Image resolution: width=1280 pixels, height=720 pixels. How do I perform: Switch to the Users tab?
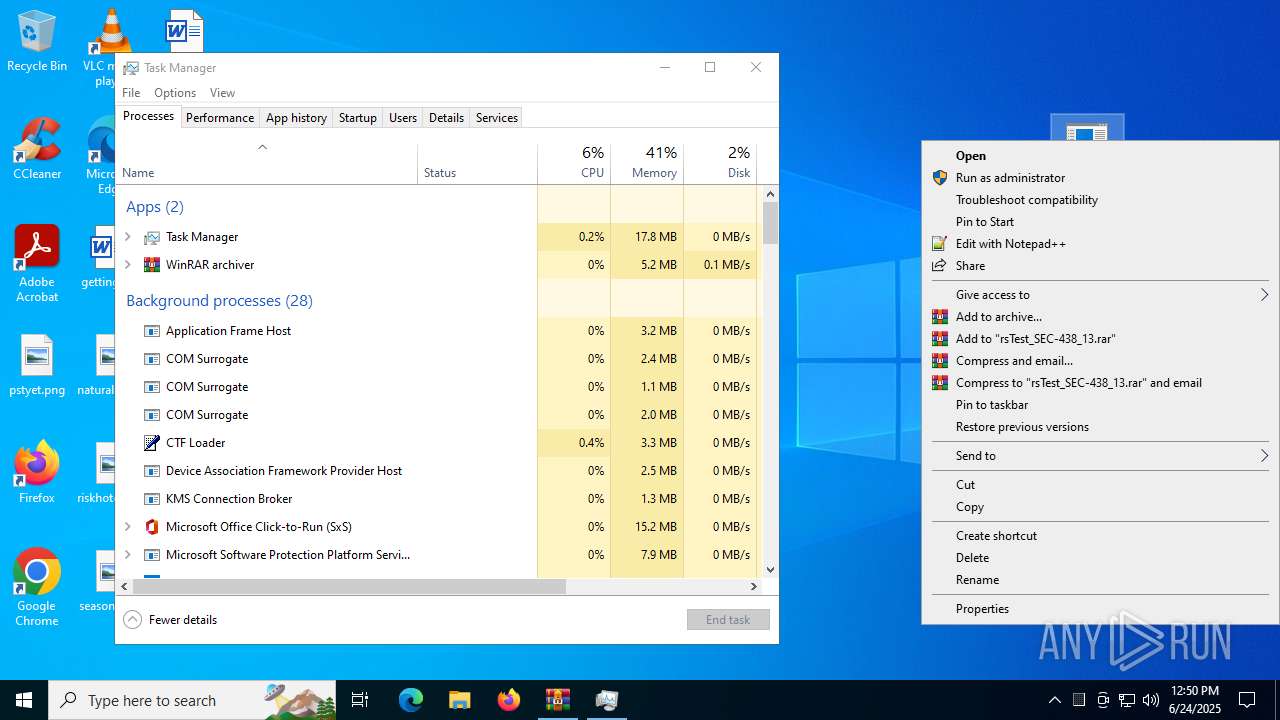coord(403,118)
